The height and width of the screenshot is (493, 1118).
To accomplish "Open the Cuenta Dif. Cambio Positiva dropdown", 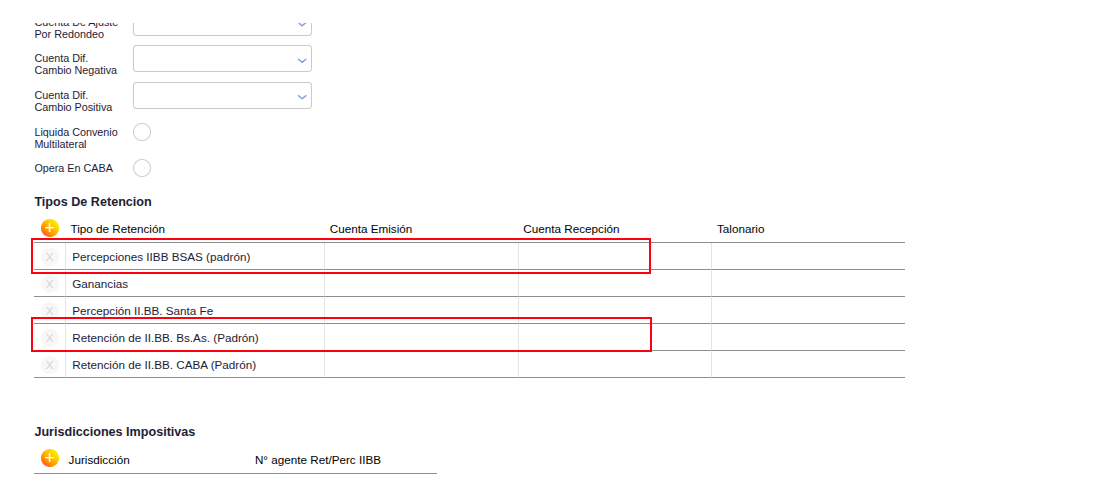I will point(222,96).
